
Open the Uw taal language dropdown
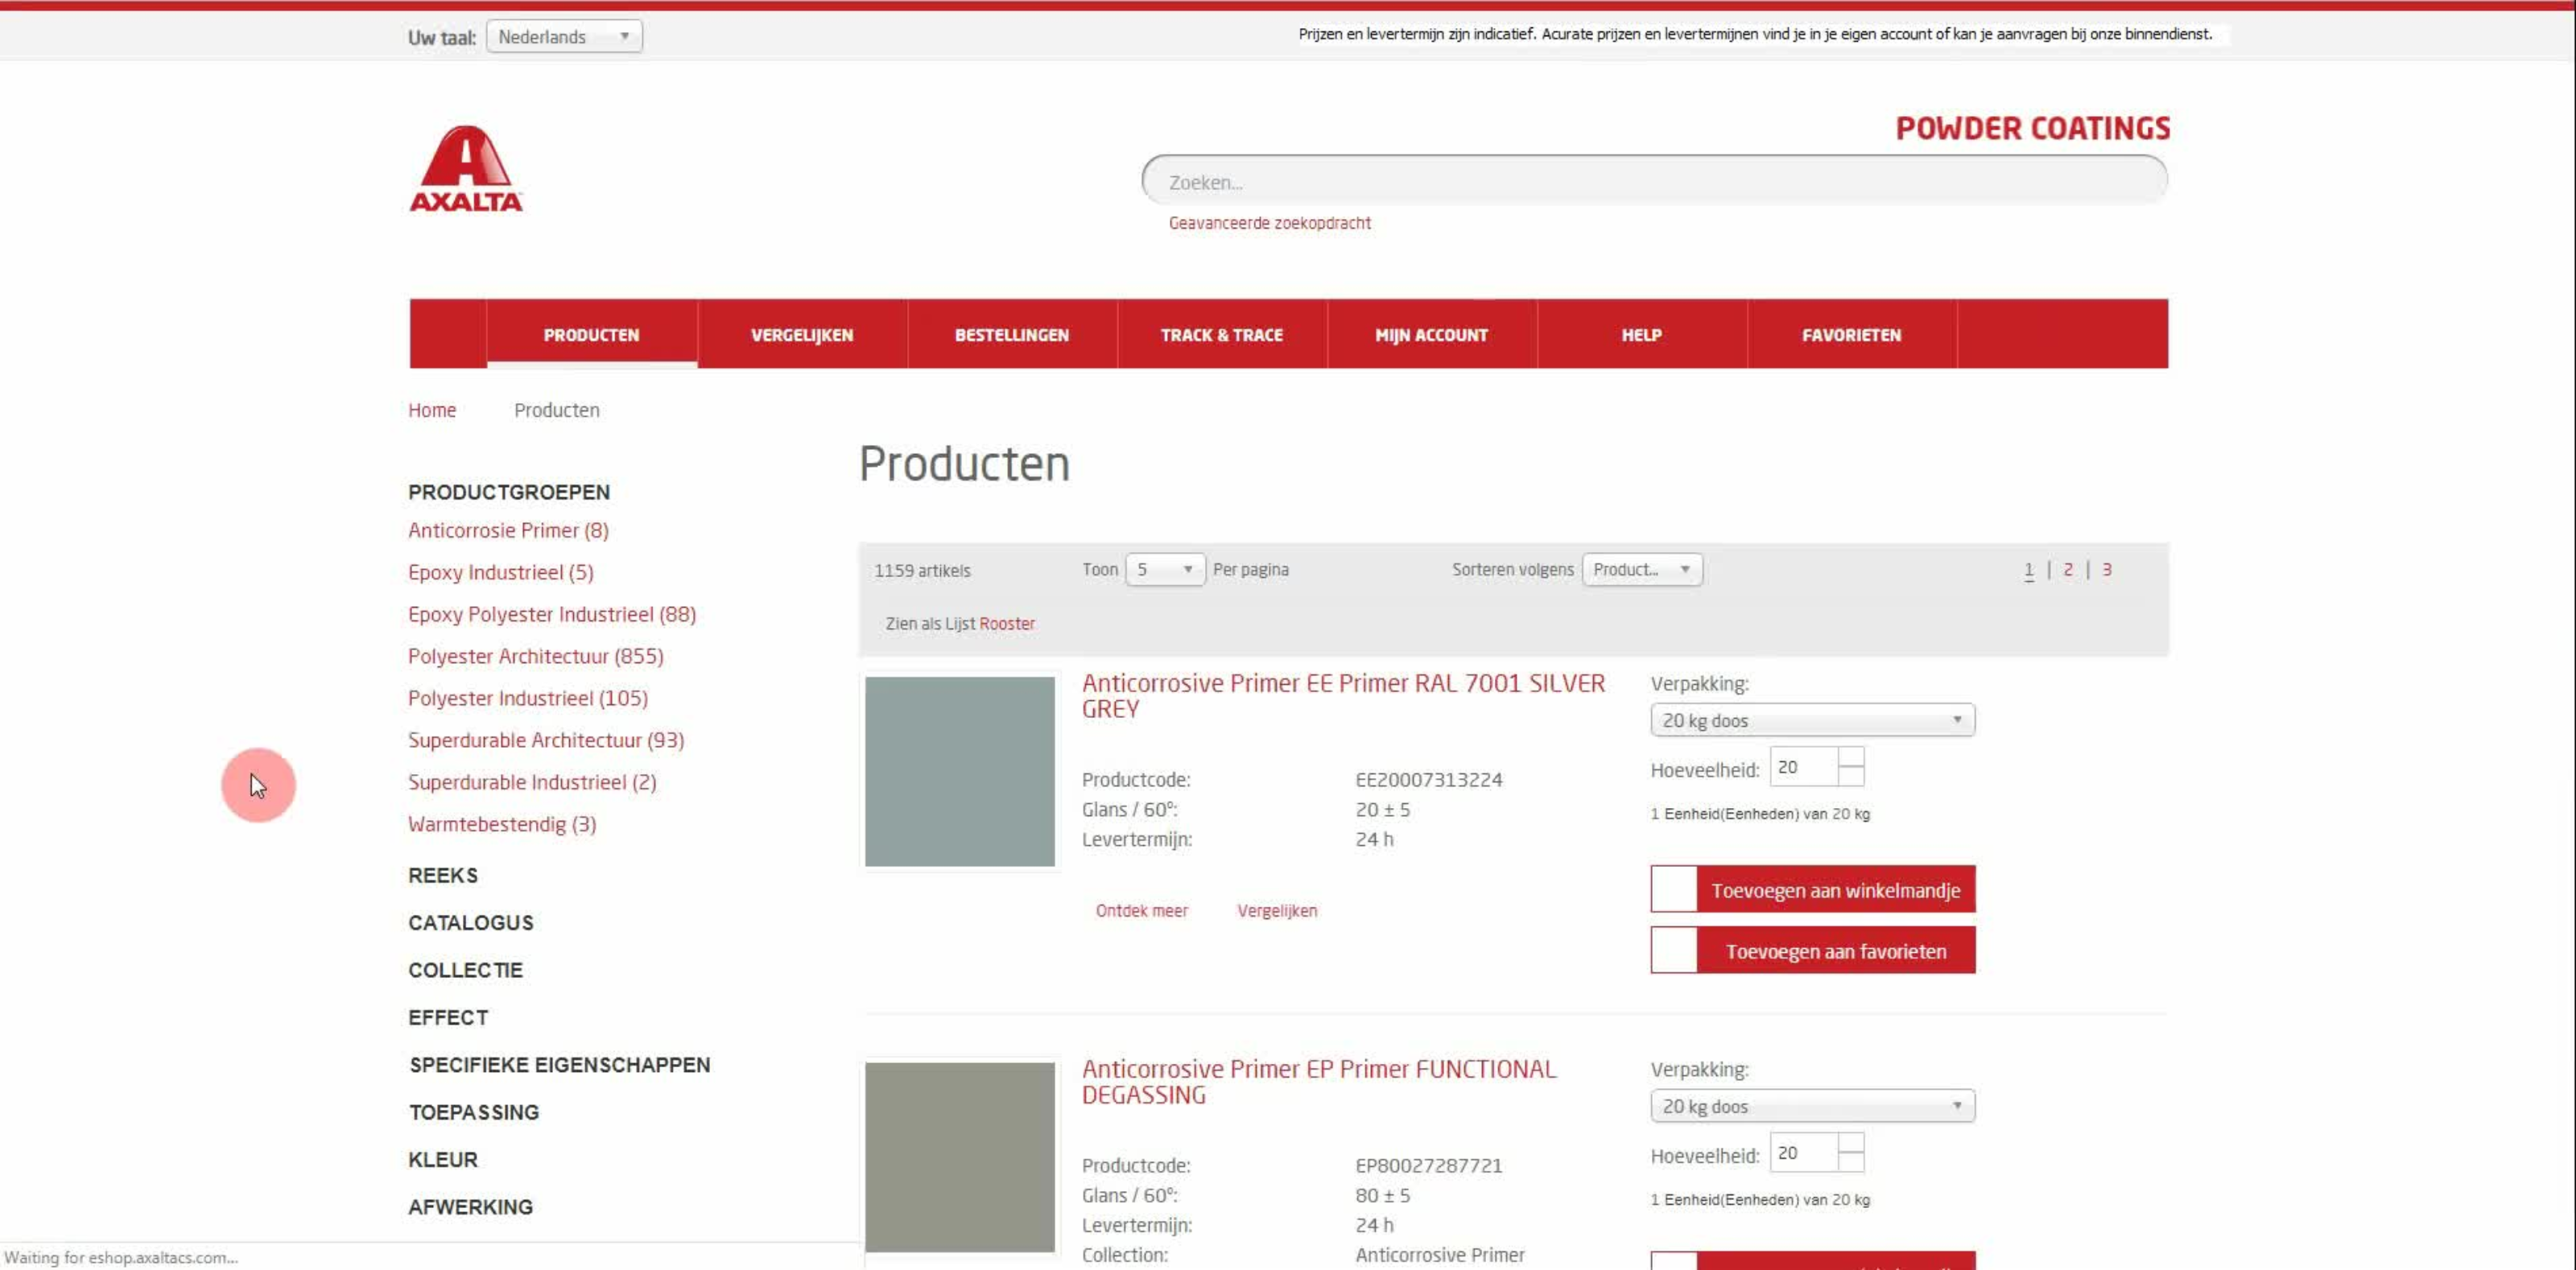[564, 37]
